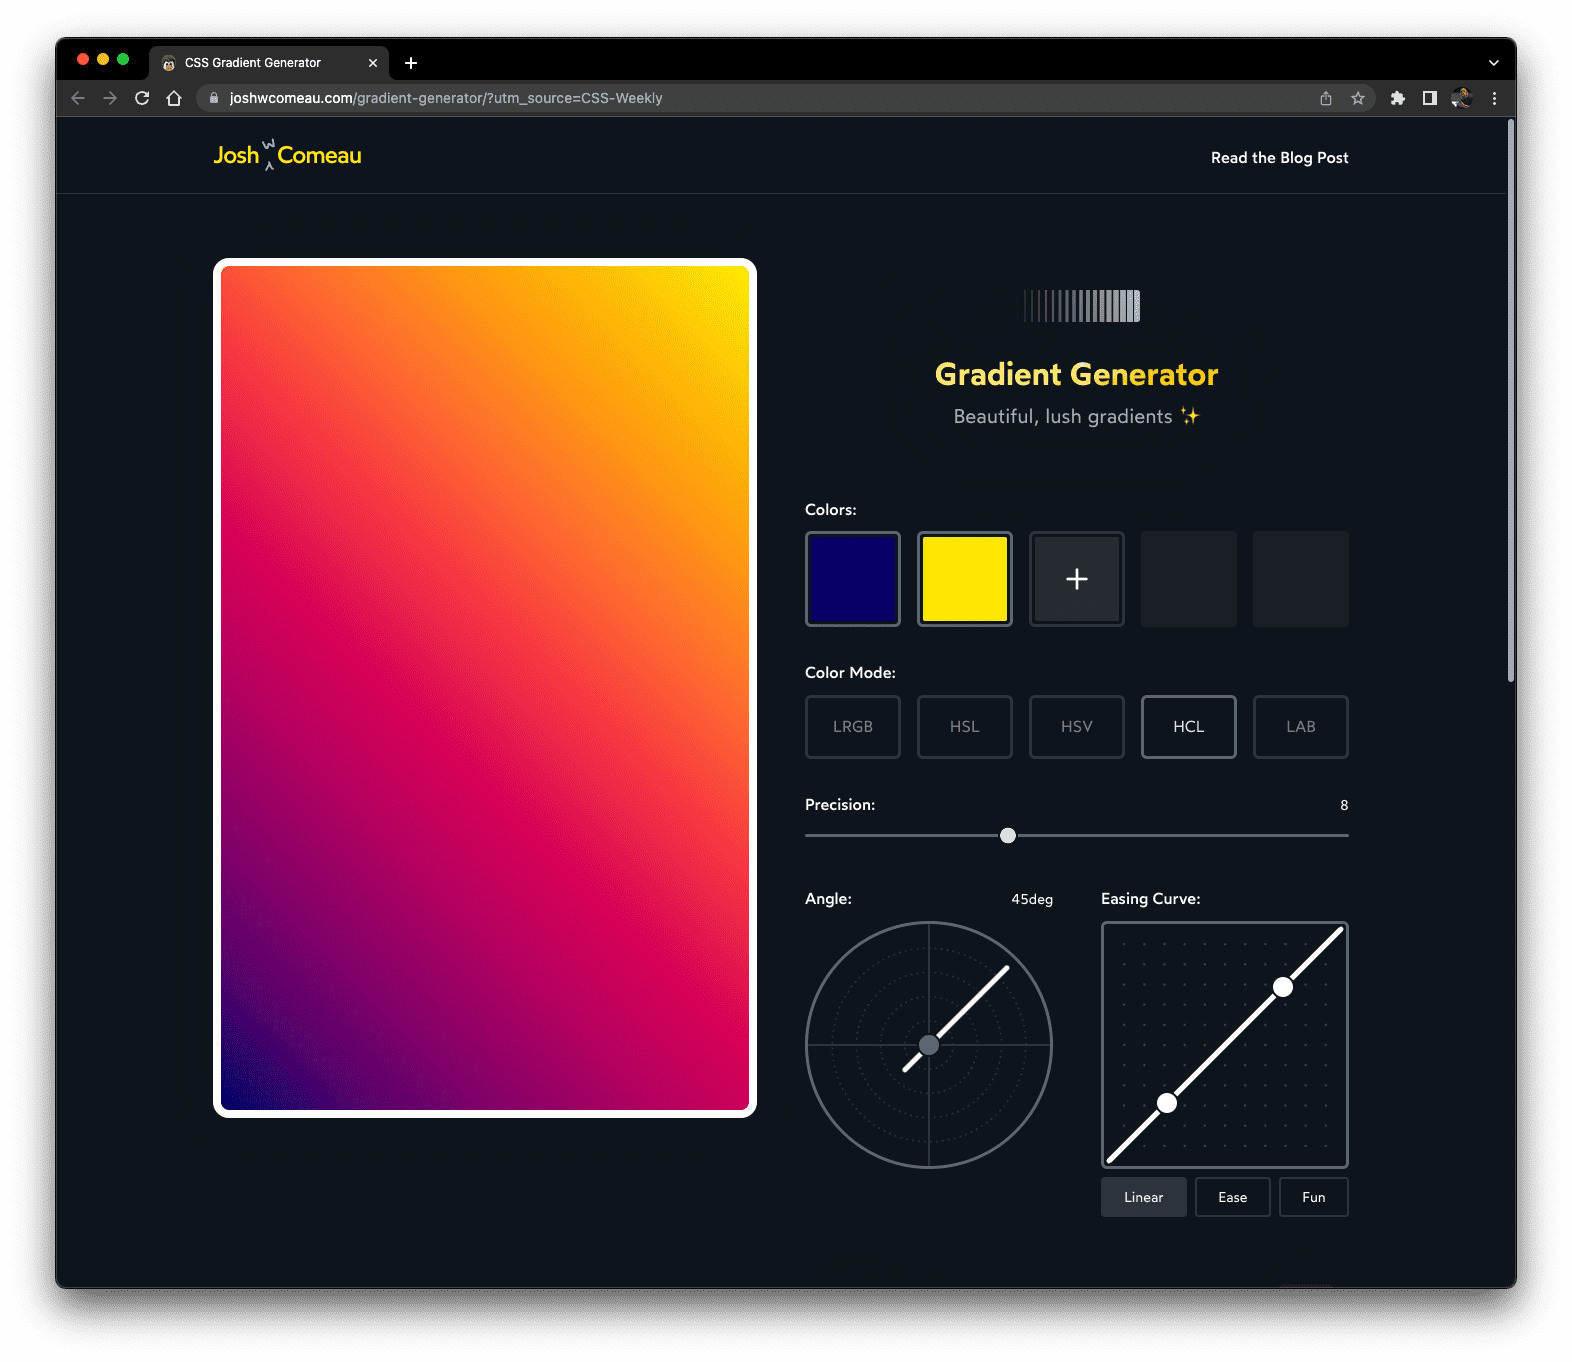Click the lower easing curve control point
The image size is (1572, 1362).
[x=1167, y=1103]
